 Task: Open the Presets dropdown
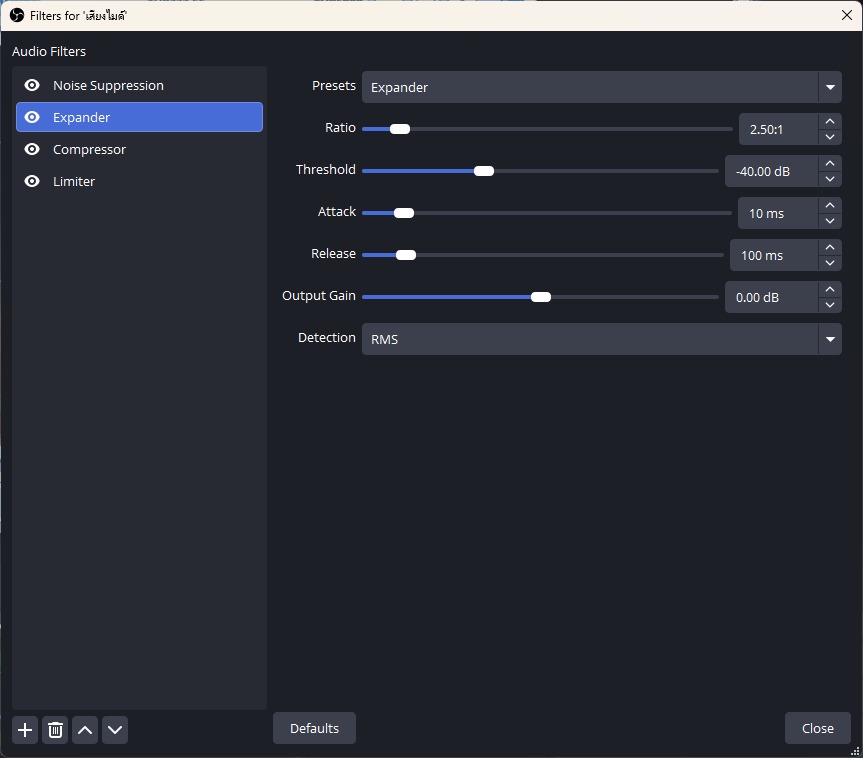(x=602, y=87)
